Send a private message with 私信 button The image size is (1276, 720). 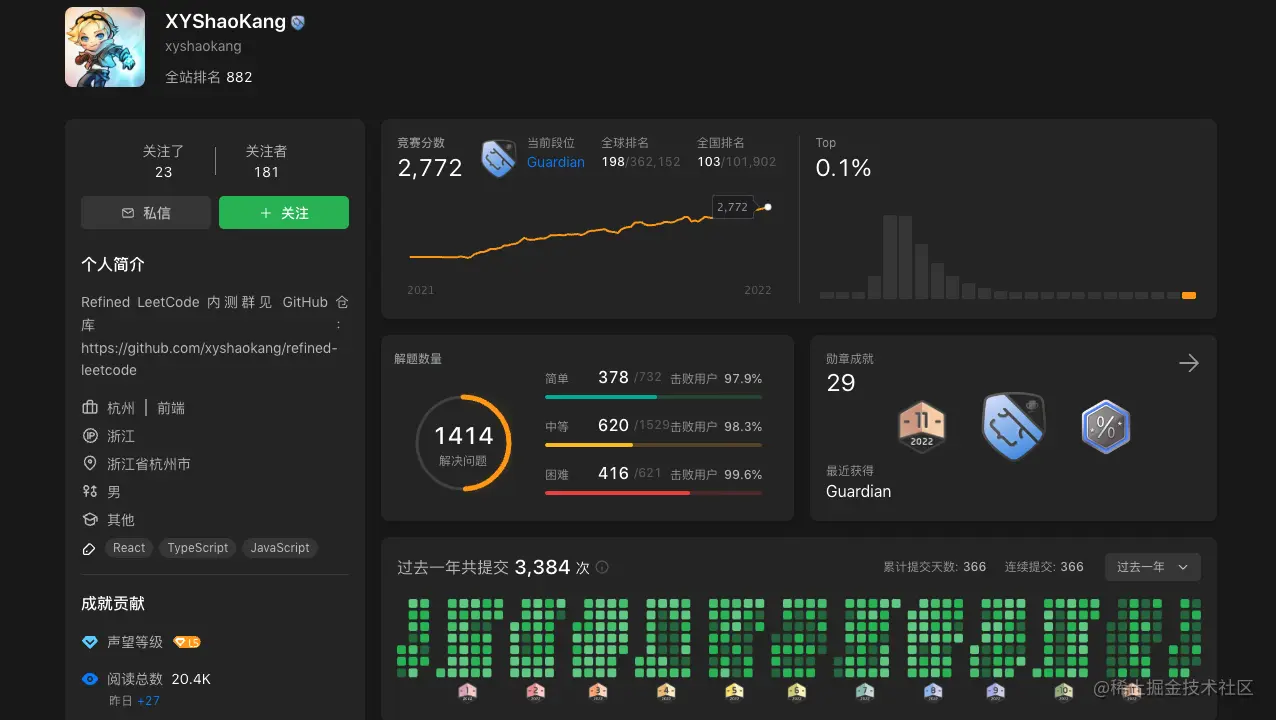pos(146,213)
